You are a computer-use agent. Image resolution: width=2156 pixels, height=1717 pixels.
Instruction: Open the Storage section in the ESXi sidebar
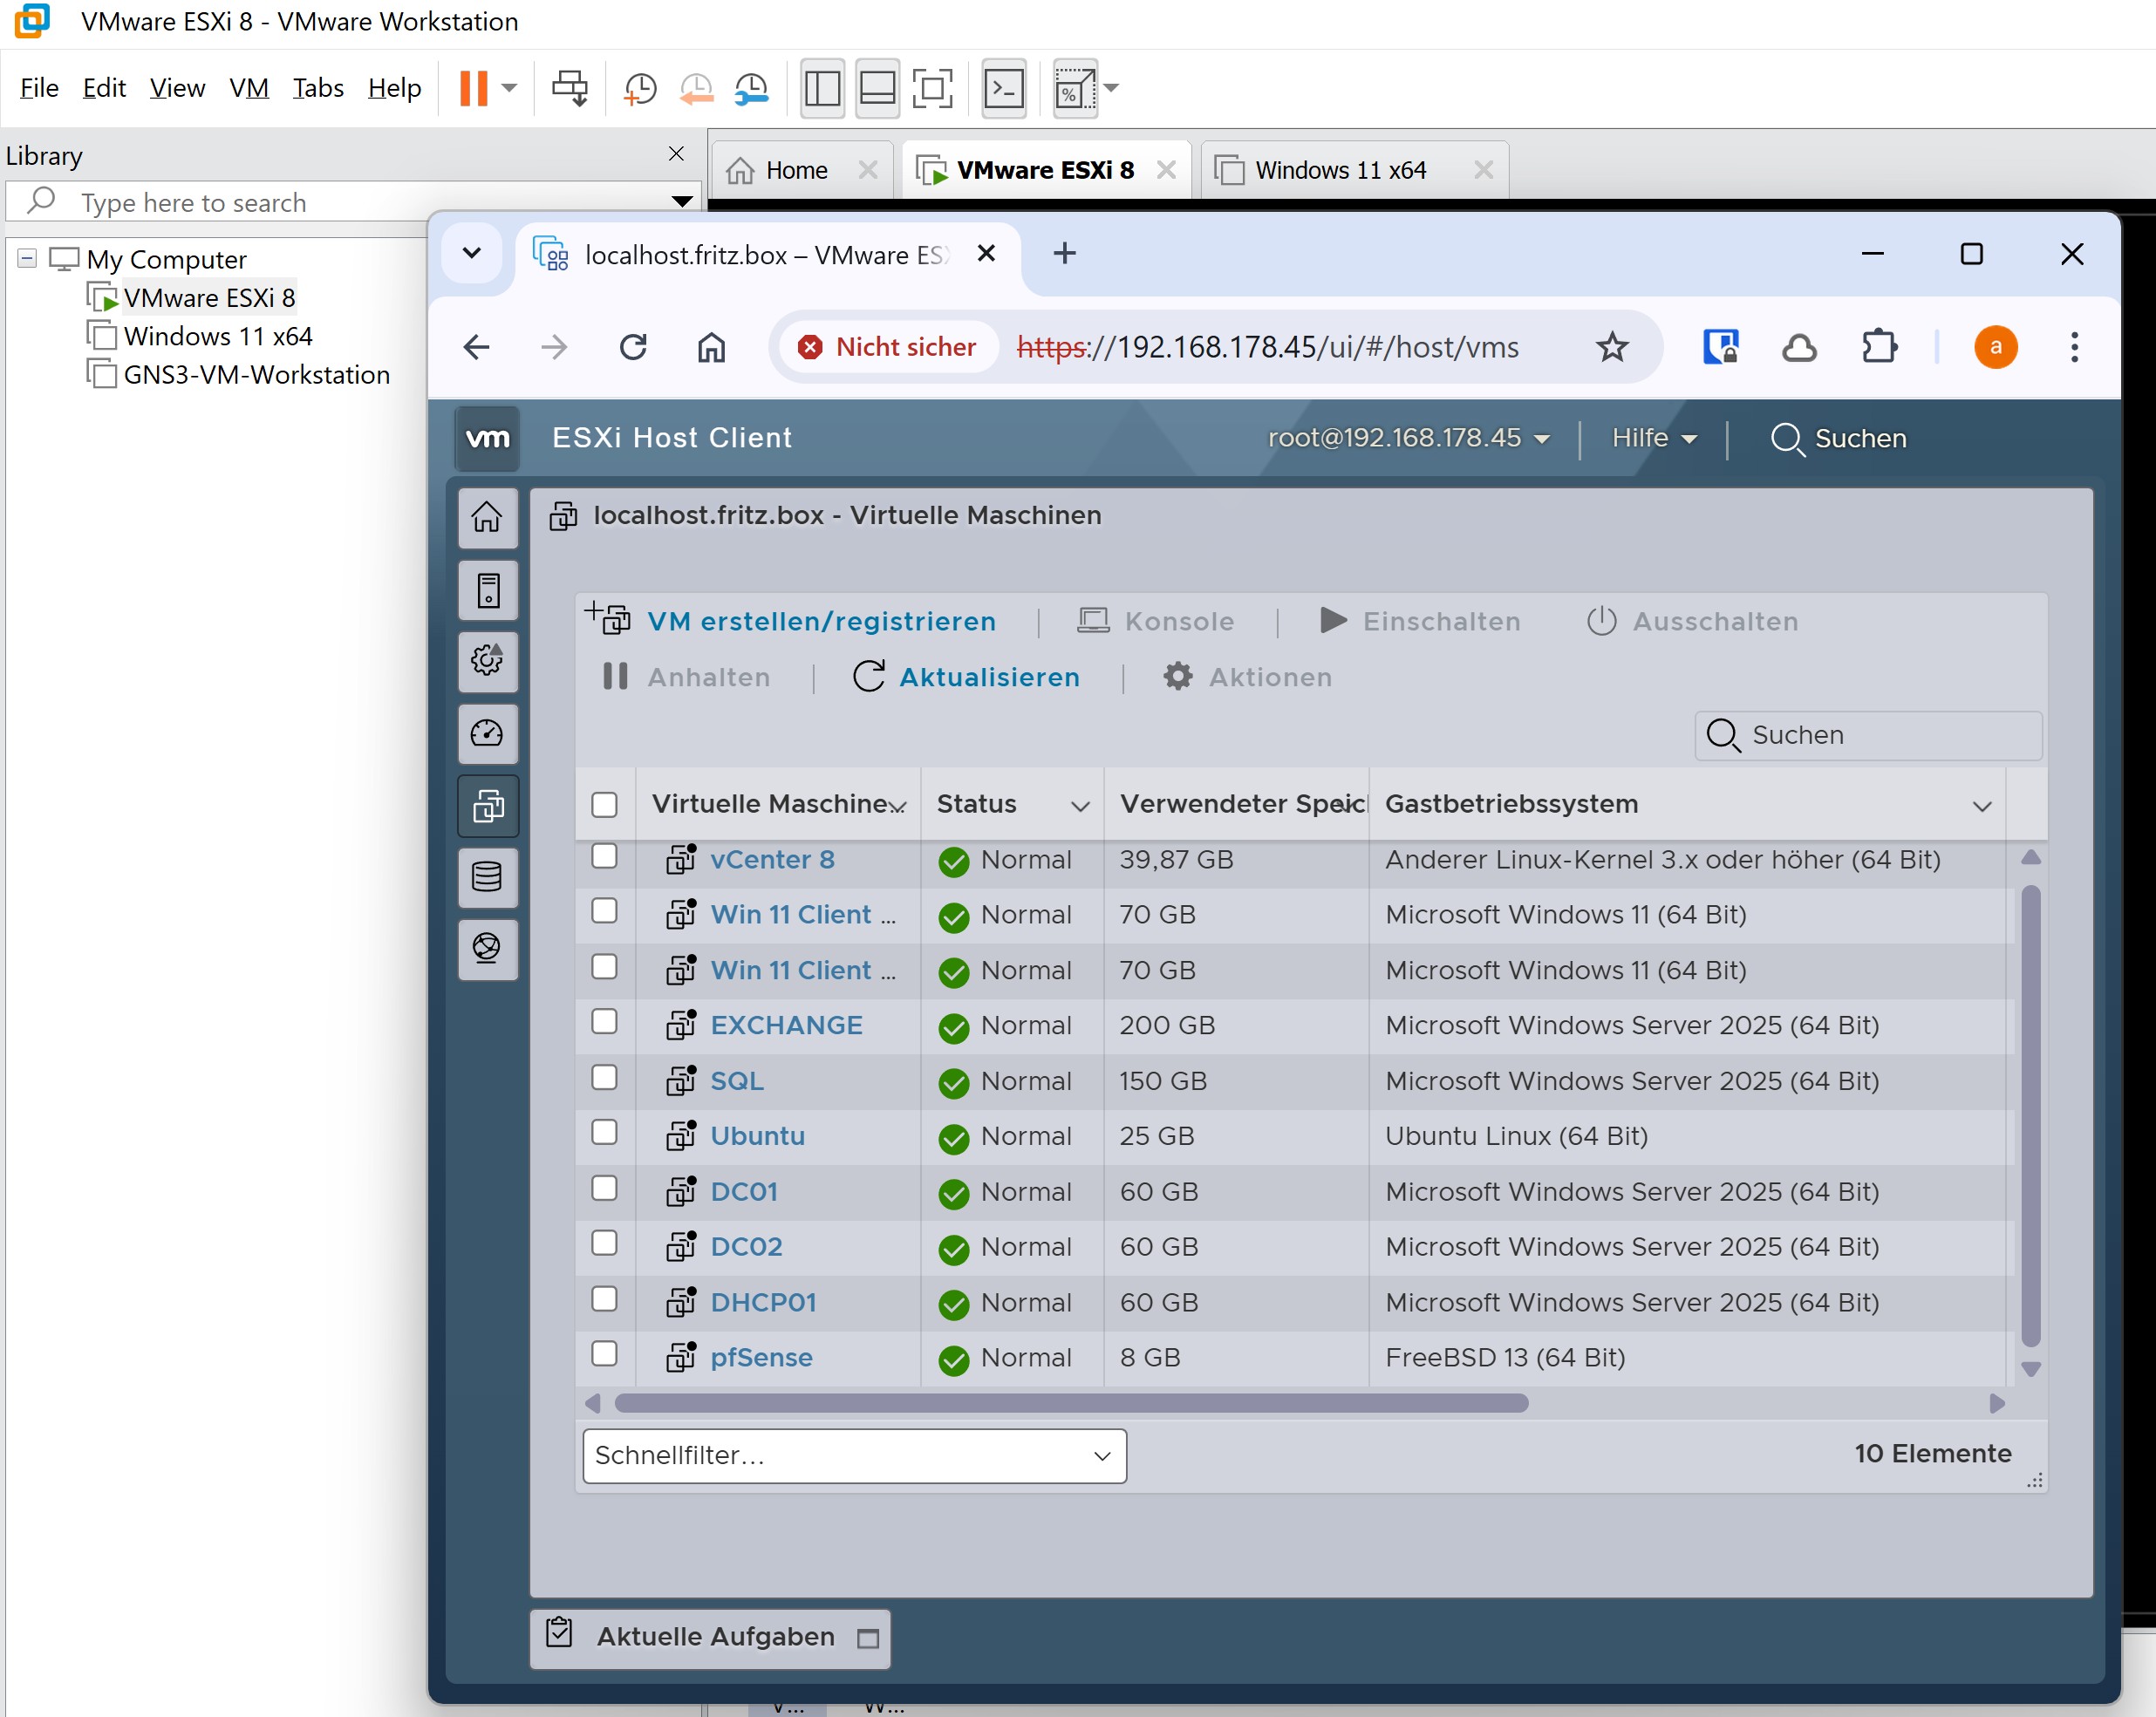pos(487,877)
